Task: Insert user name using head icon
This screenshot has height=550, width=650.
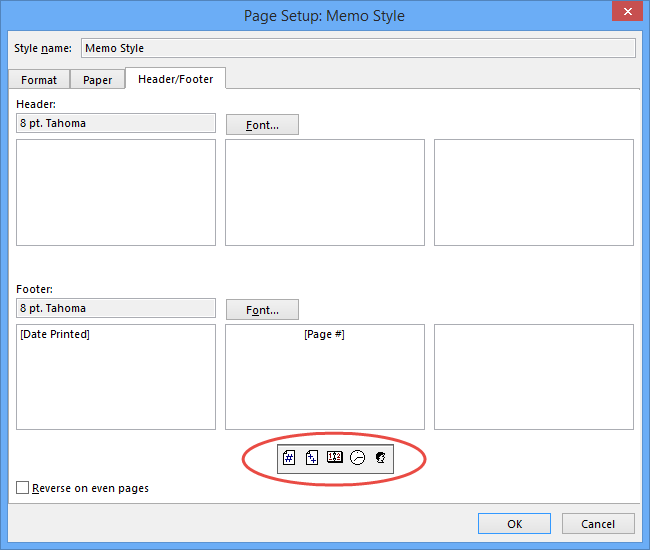Action: point(380,458)
